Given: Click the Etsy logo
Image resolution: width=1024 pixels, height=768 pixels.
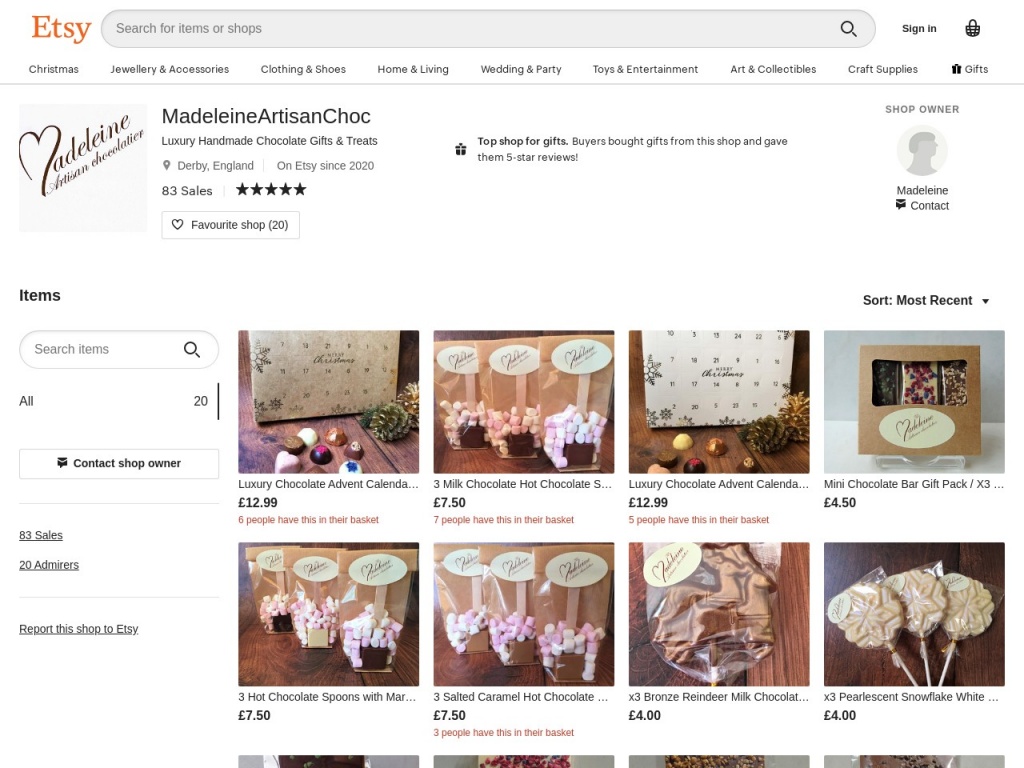Looking at the screenshot, I should (x=61, y=28).
